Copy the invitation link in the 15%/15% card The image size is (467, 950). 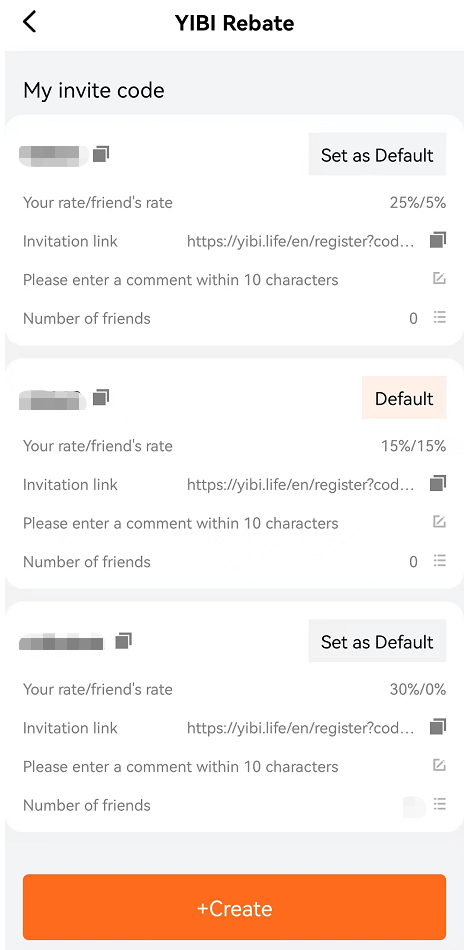click(x=438, y=483)
